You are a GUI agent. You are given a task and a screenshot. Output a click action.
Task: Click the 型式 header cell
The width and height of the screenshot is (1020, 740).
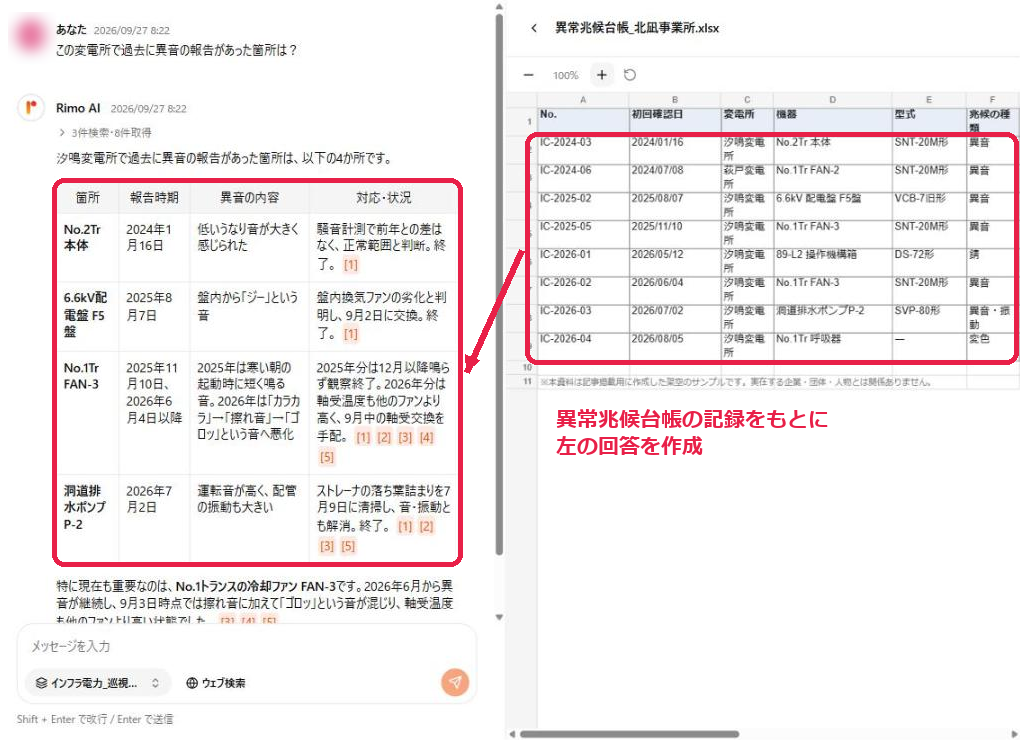(928, 120)
